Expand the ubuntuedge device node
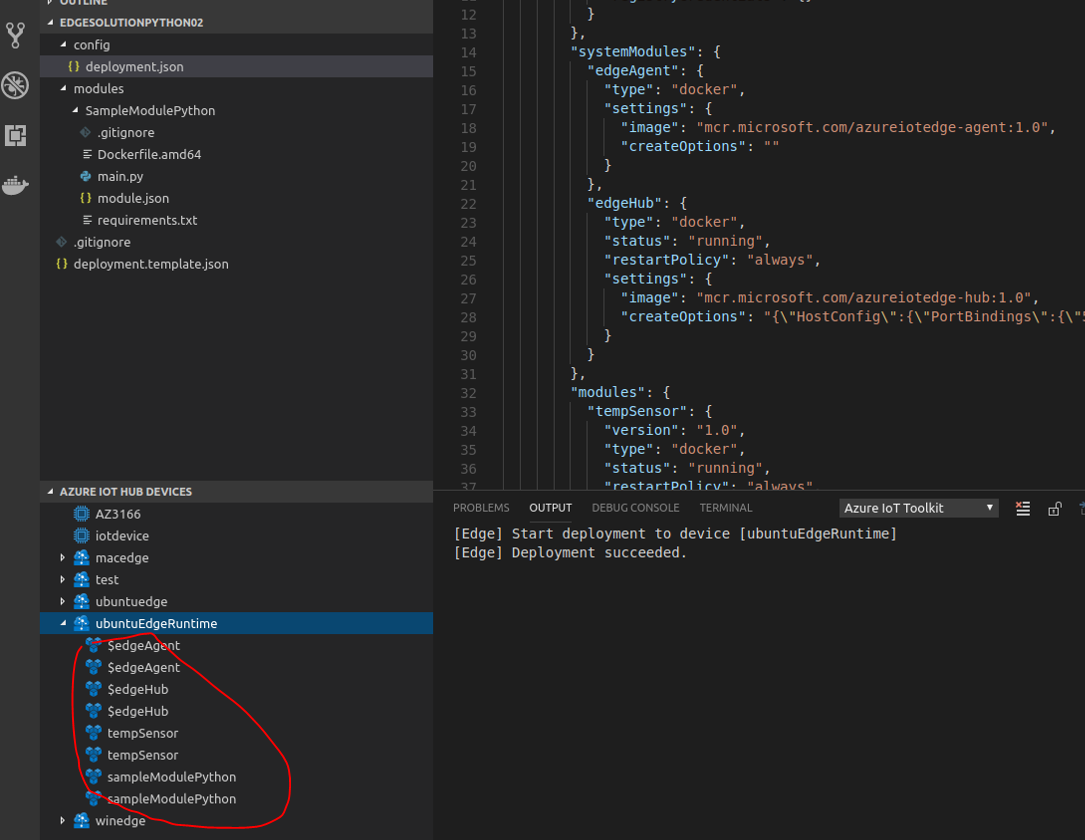1085x840 pixels. point(63,601)
